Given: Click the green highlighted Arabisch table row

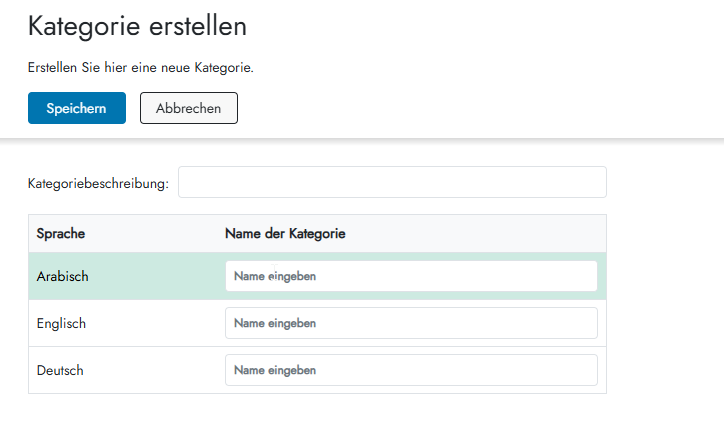Looking at the screenshot, I should coord(150,276).
